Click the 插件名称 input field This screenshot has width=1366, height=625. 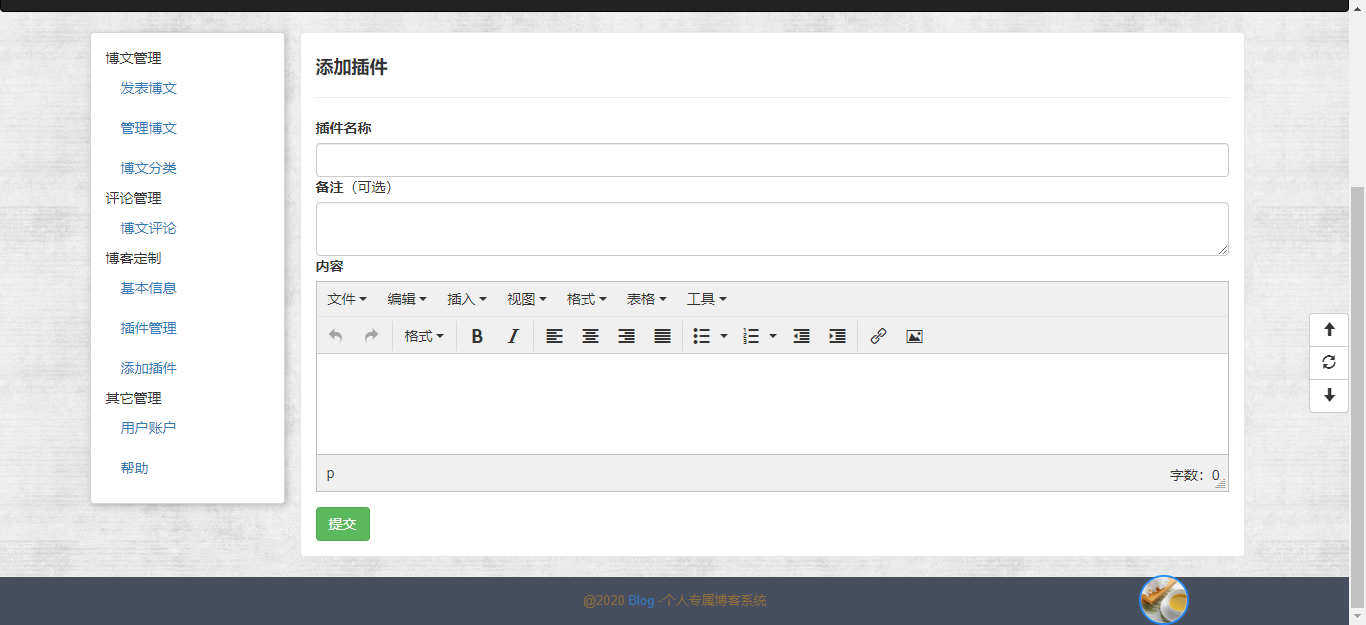click(770, 160)
